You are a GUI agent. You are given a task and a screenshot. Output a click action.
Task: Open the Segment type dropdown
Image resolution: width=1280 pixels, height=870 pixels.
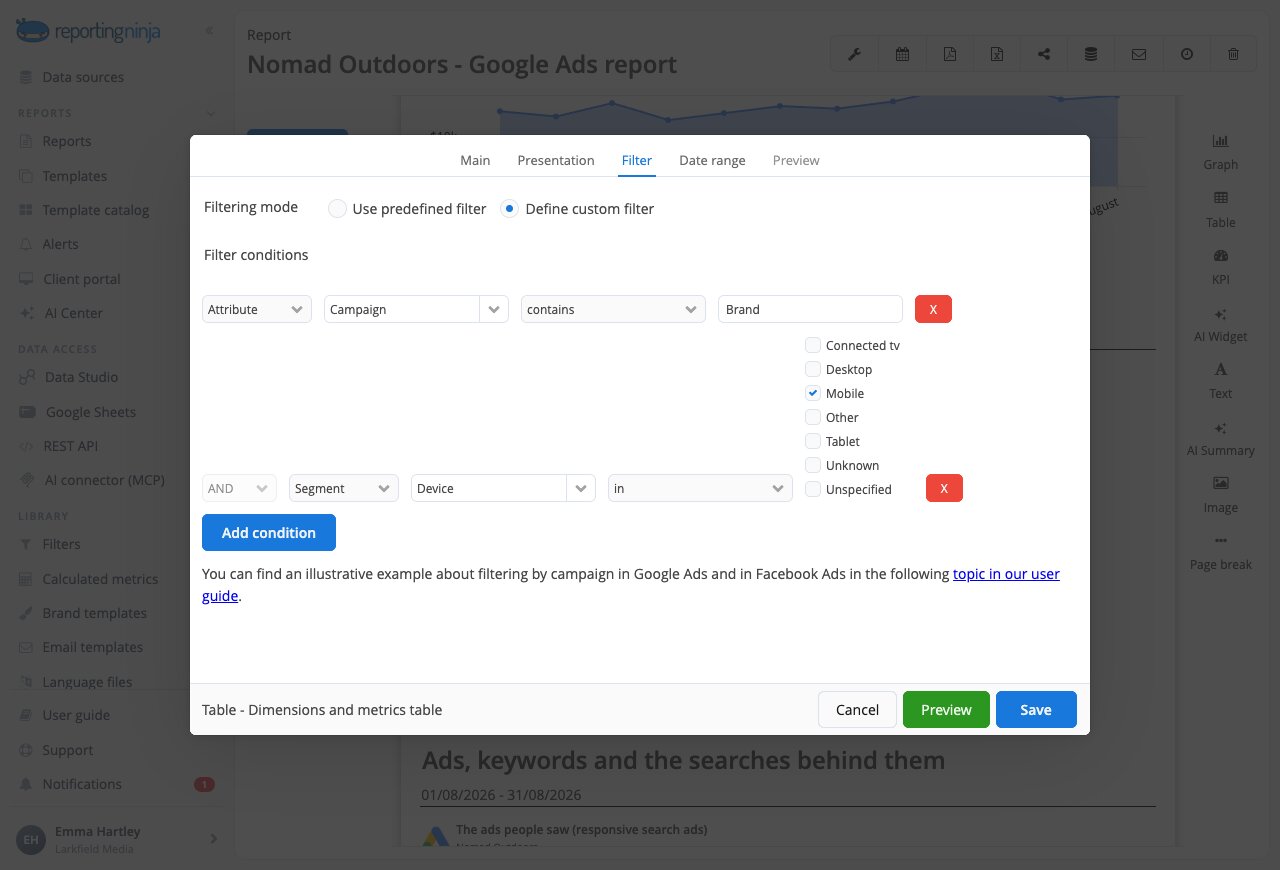click(x=344, y=488)
